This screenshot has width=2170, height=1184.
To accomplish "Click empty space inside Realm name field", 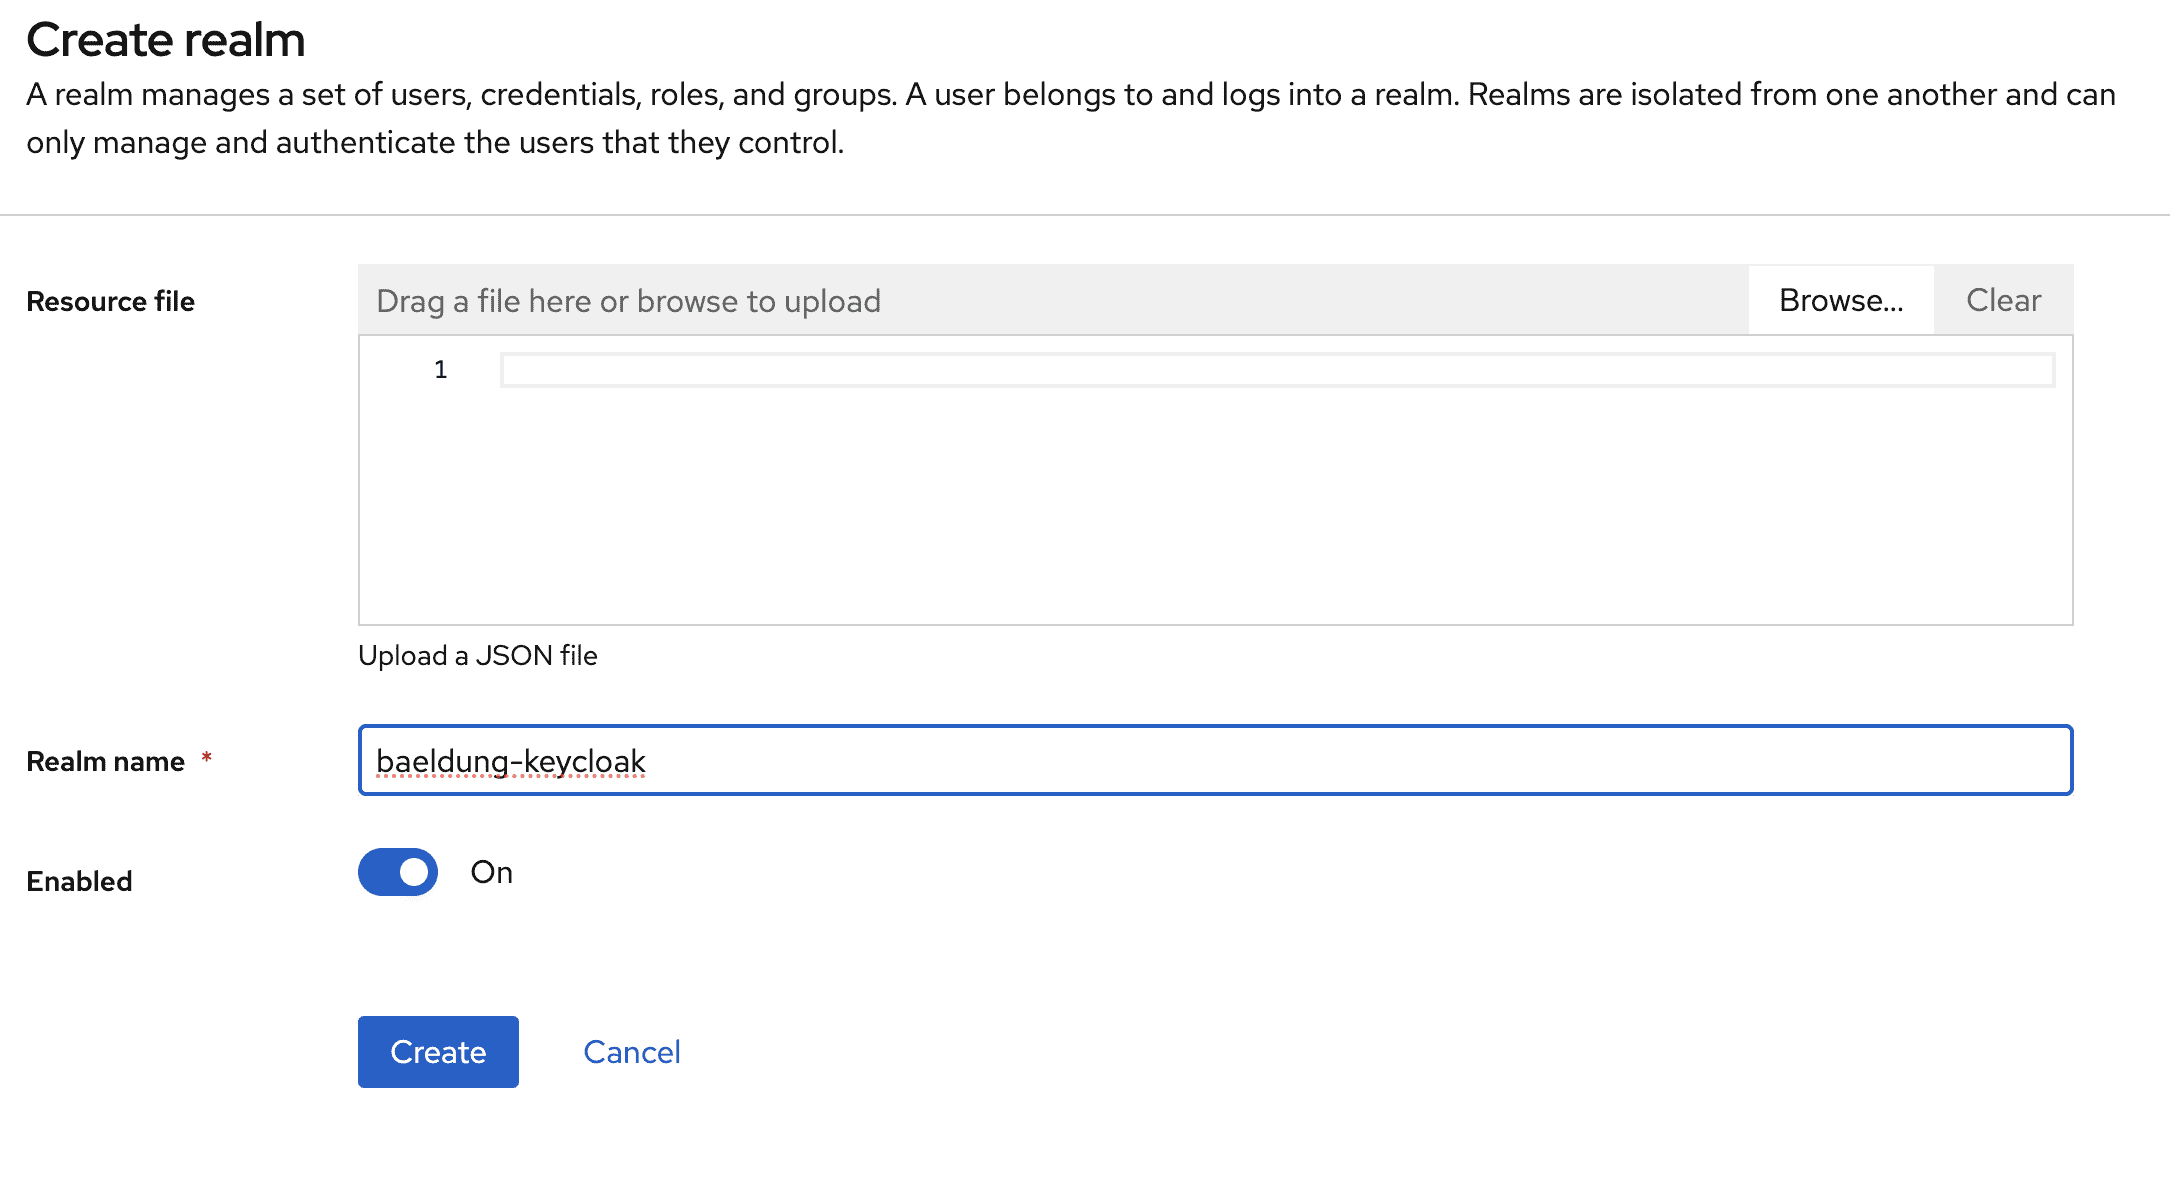I will pyautogui.click(x=1350, y=761).
